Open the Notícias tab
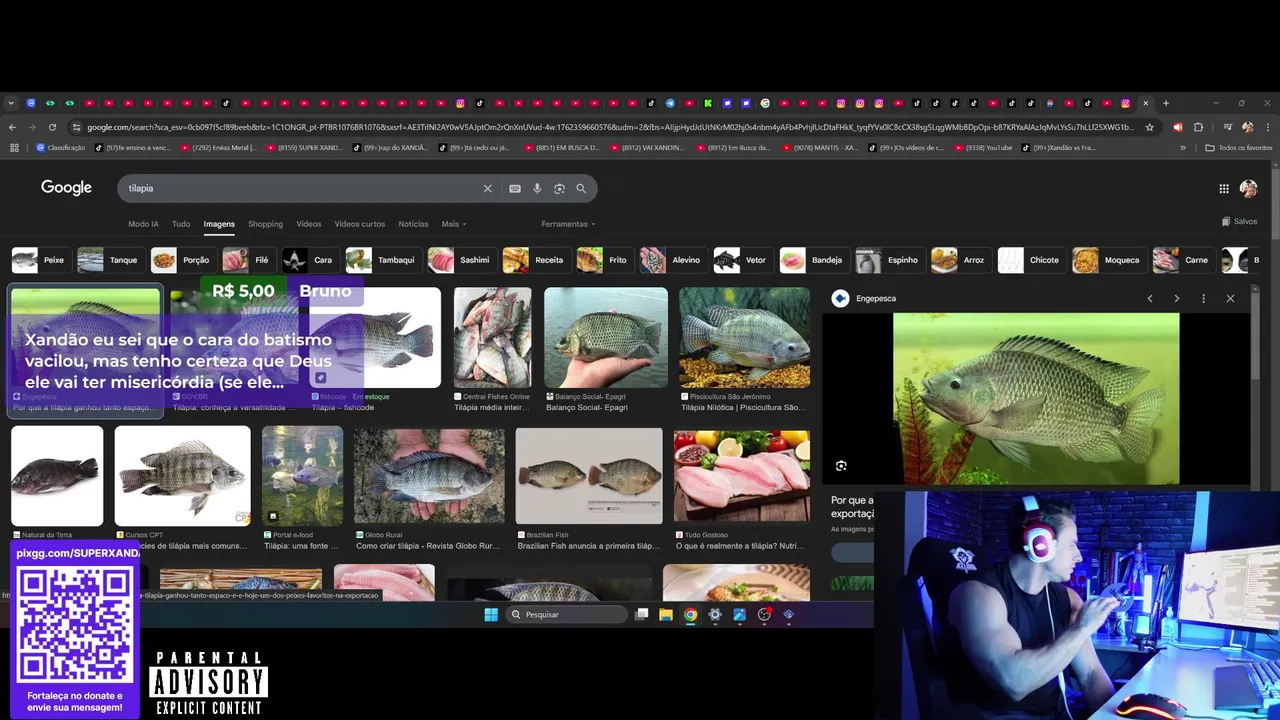The height and width of the screenshot is (720, 1280). point(413,224)
